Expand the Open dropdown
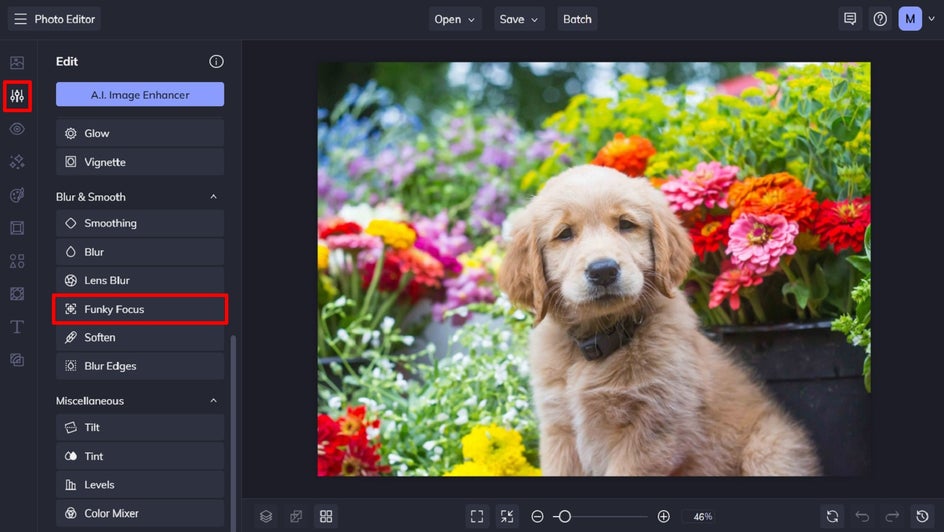The image size is (944, 532). (x=455, y=19)
